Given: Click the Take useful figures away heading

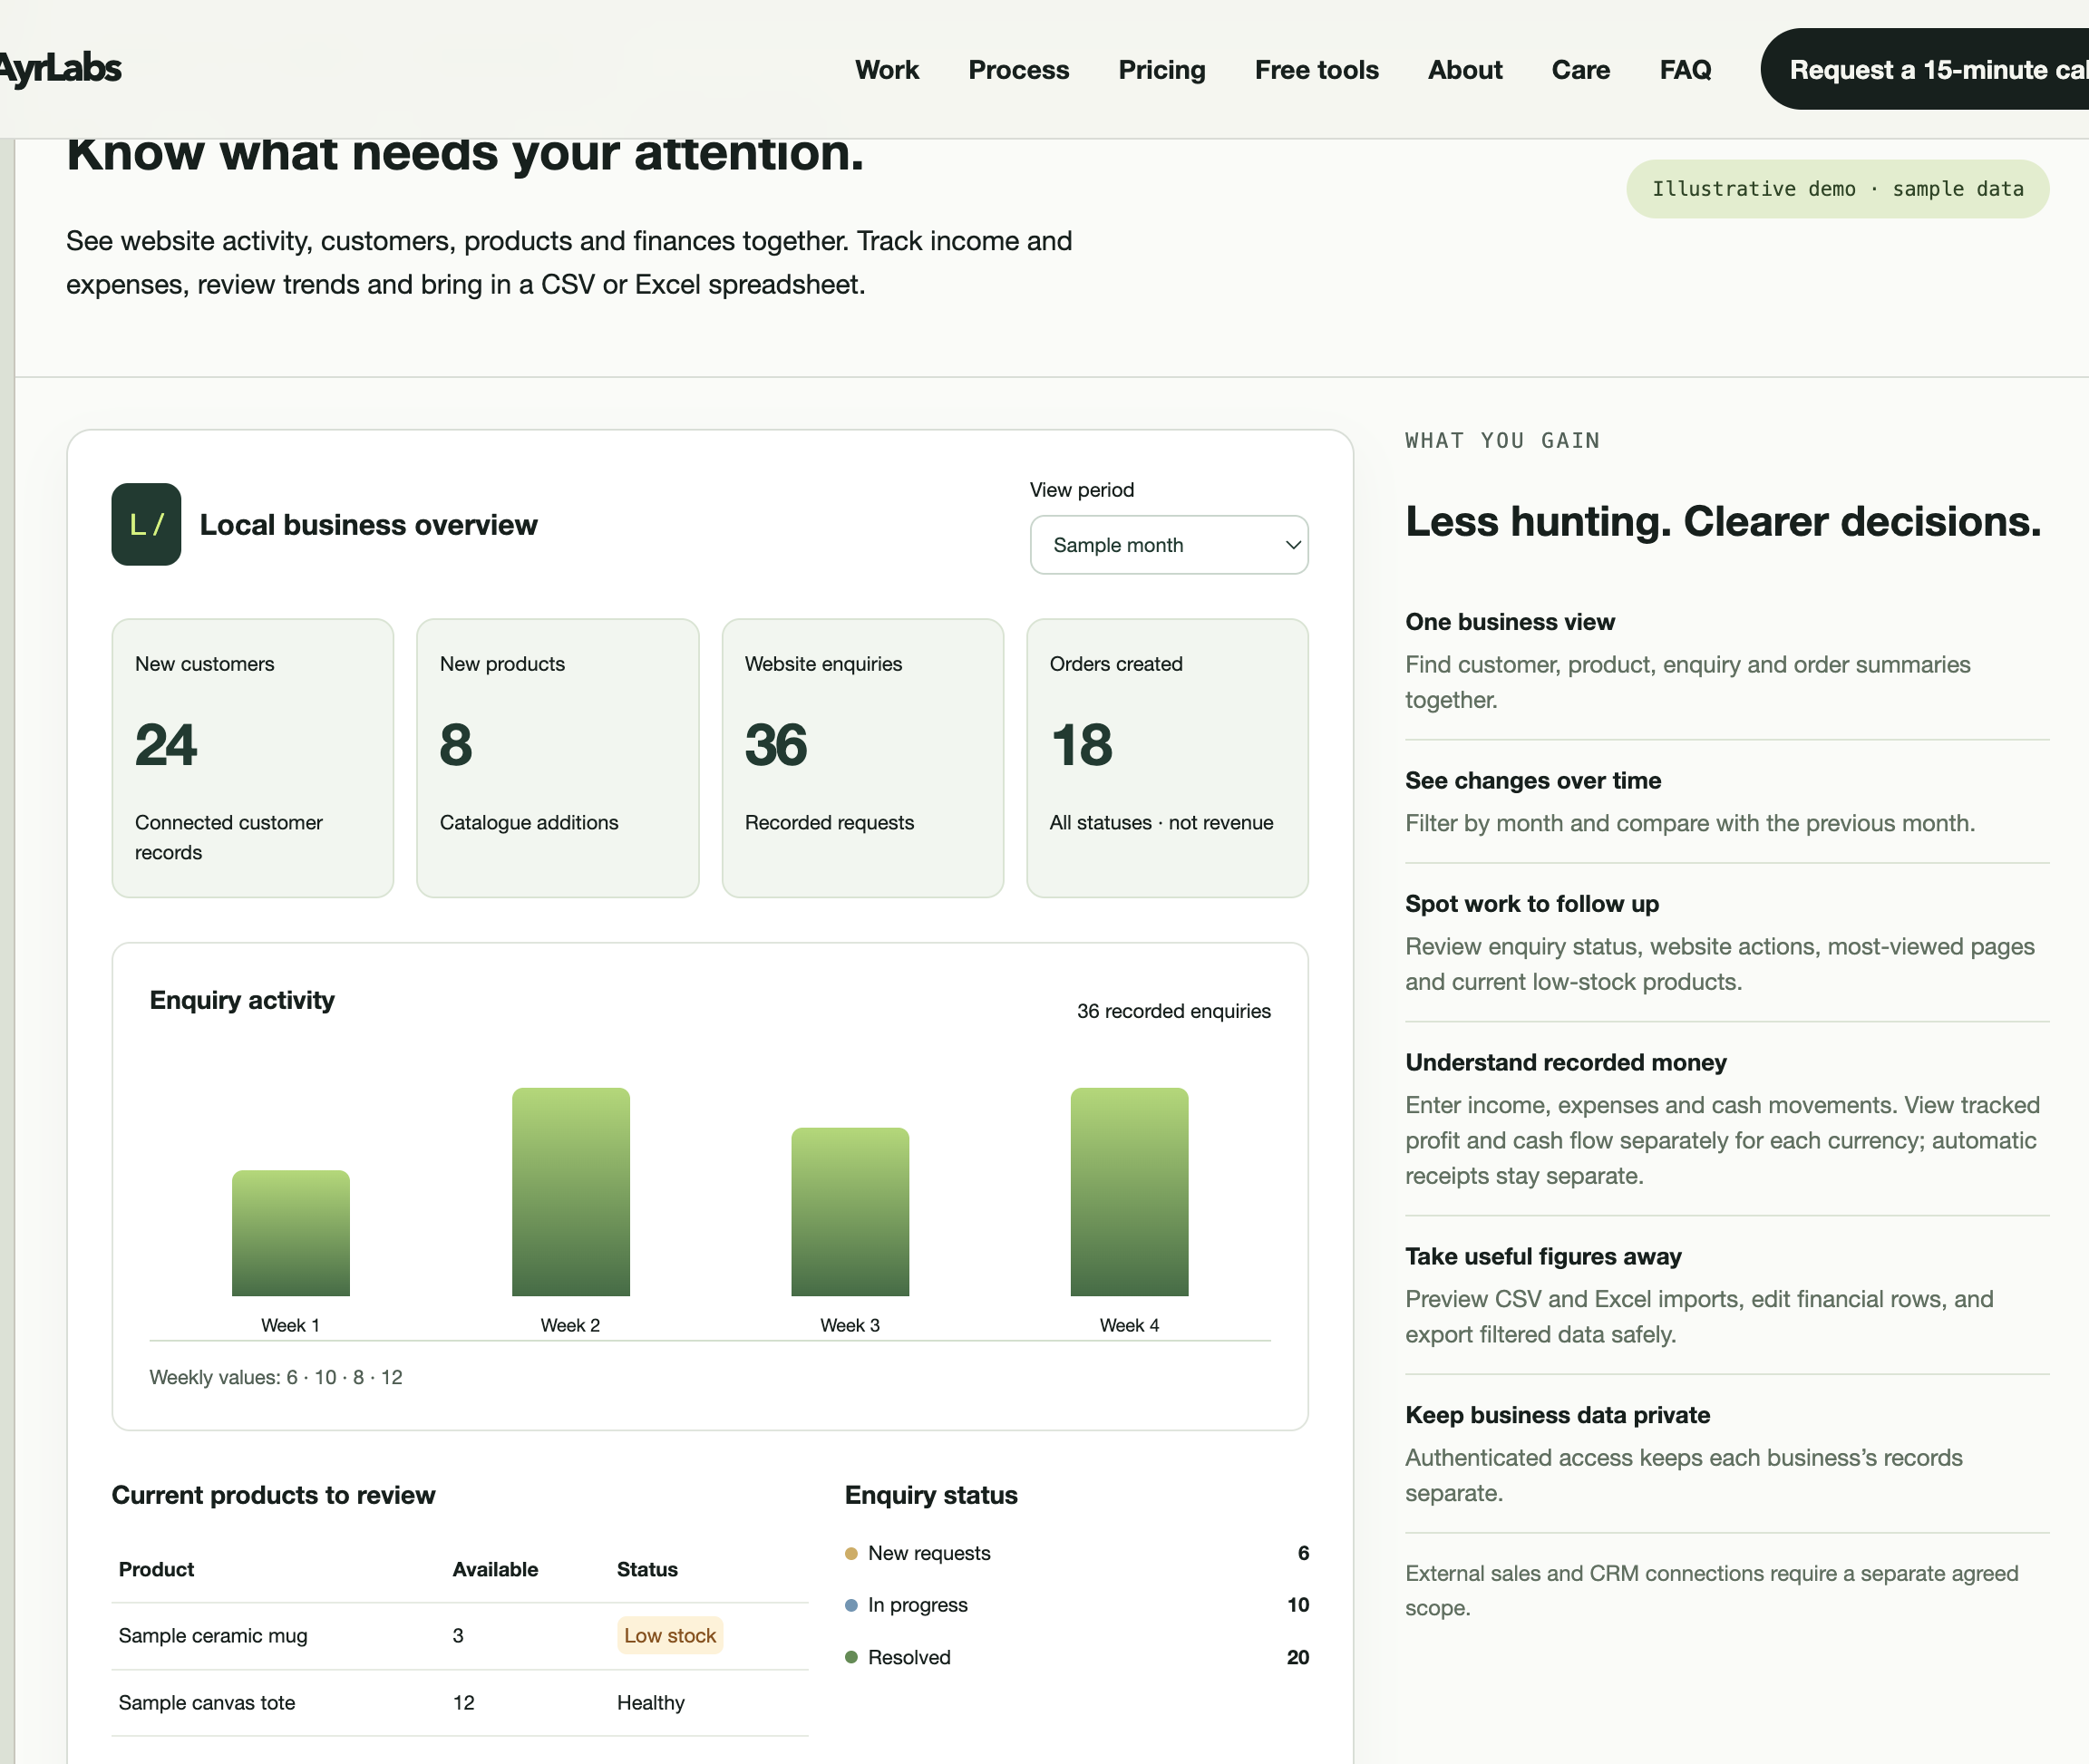Looking at the screenshot, I should click(1543, 1256).
